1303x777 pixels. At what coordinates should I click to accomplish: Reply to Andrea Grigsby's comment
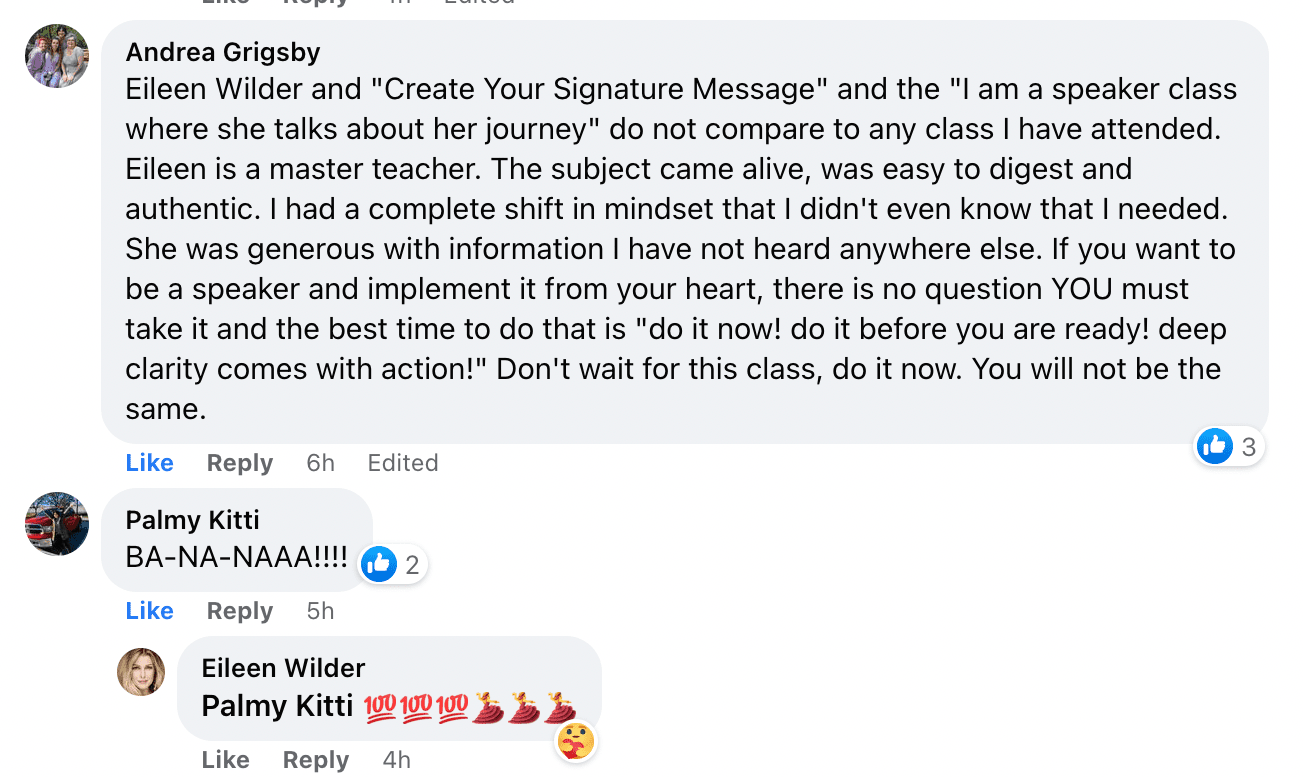tap(240, 463)
